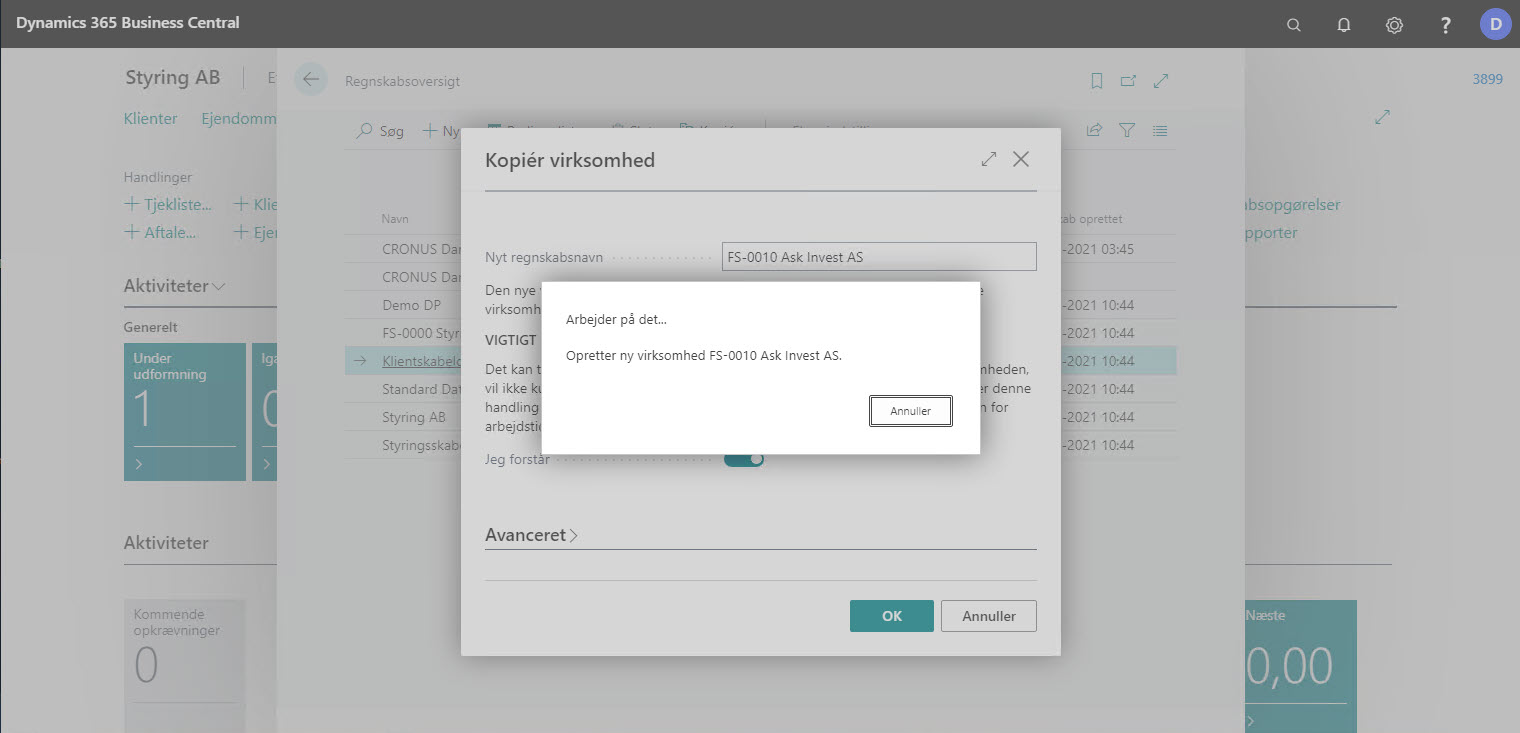Click Annuller in the progress message box
The width and height of the screenshot is (1520, 733).
click(911, 411)
